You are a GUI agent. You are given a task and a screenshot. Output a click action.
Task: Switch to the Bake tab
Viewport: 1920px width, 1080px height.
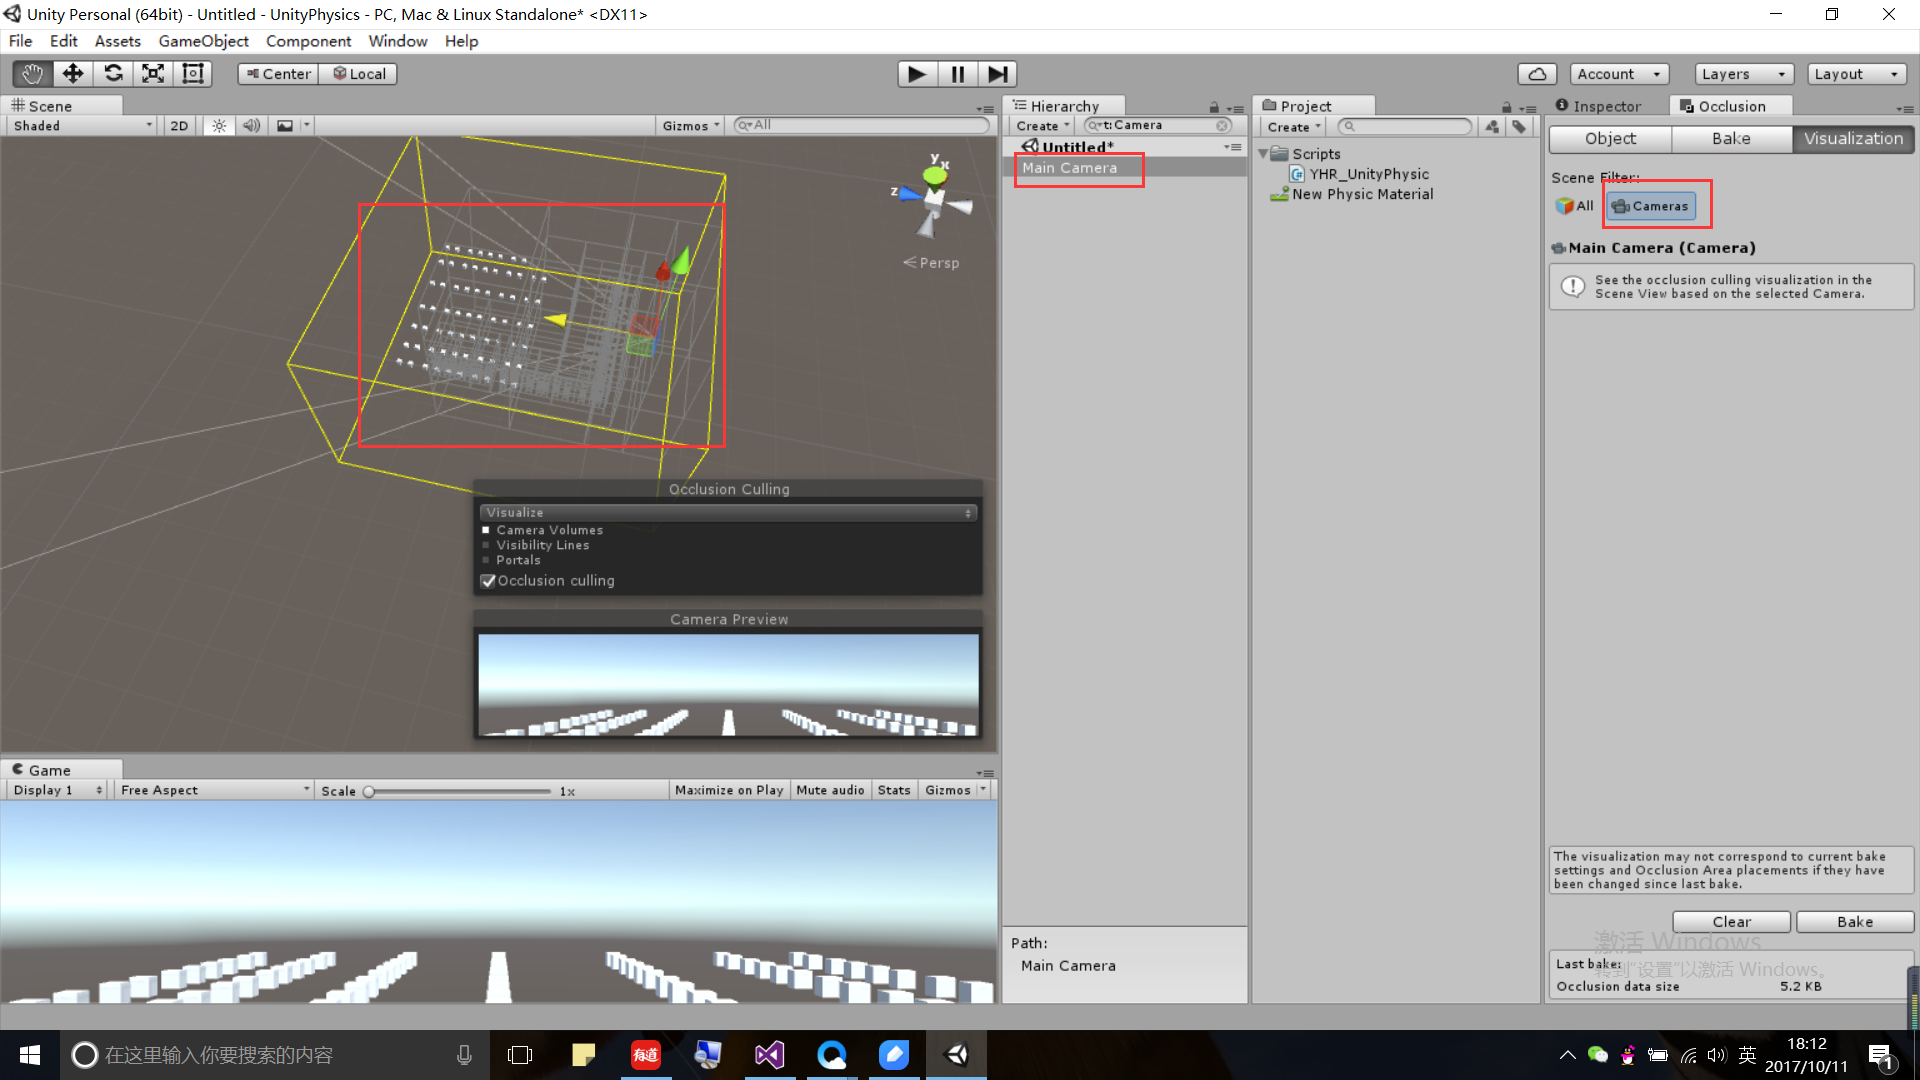pyautogui.click(x=1730, y=139)
